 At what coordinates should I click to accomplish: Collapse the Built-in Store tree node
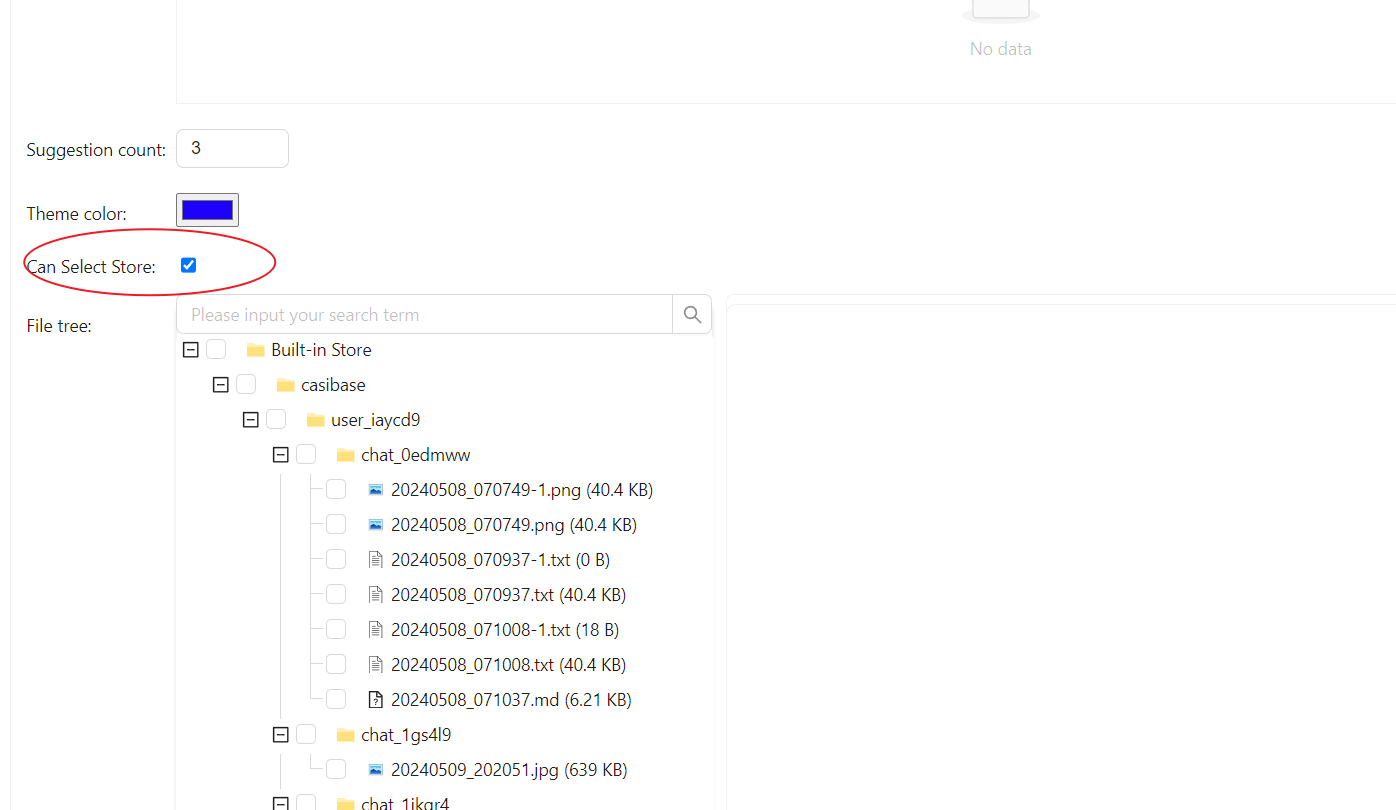tap(191, 350)
